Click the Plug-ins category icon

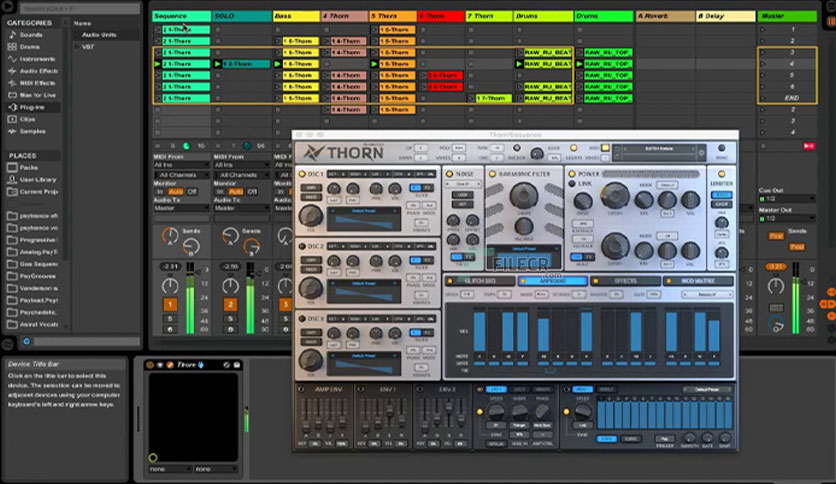click(x=12, y=106)
